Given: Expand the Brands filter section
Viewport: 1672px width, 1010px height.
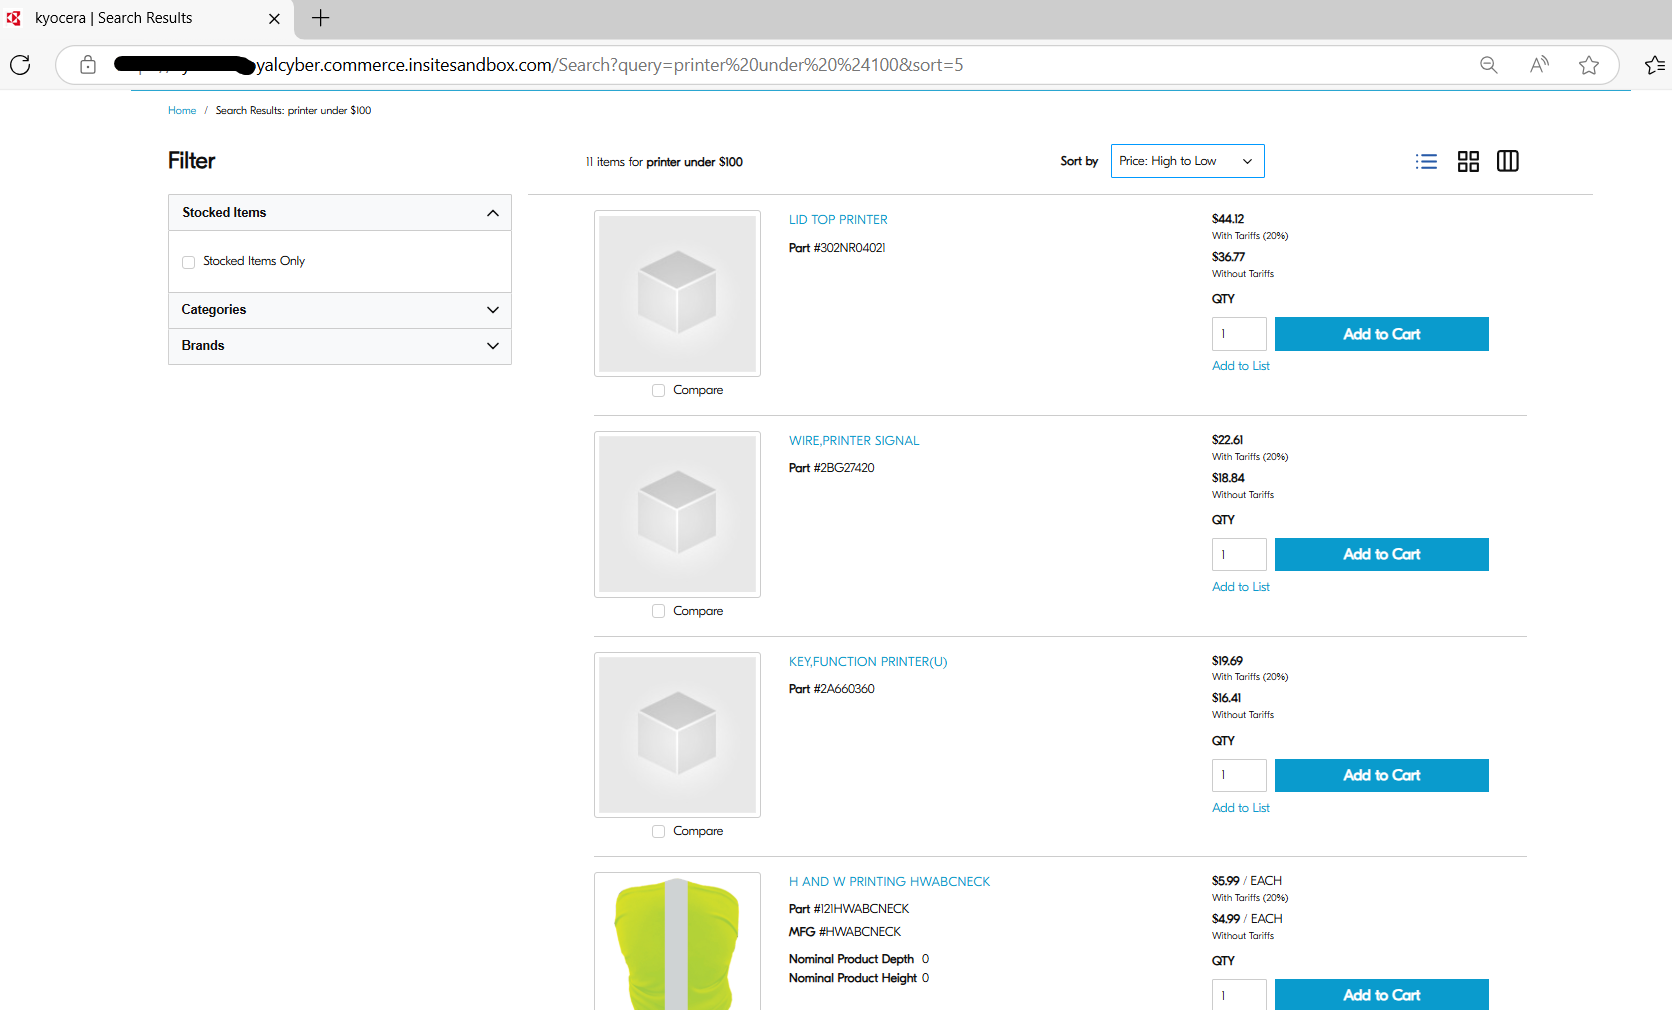Looking at the screenshot, I should (x=340, y=346).
